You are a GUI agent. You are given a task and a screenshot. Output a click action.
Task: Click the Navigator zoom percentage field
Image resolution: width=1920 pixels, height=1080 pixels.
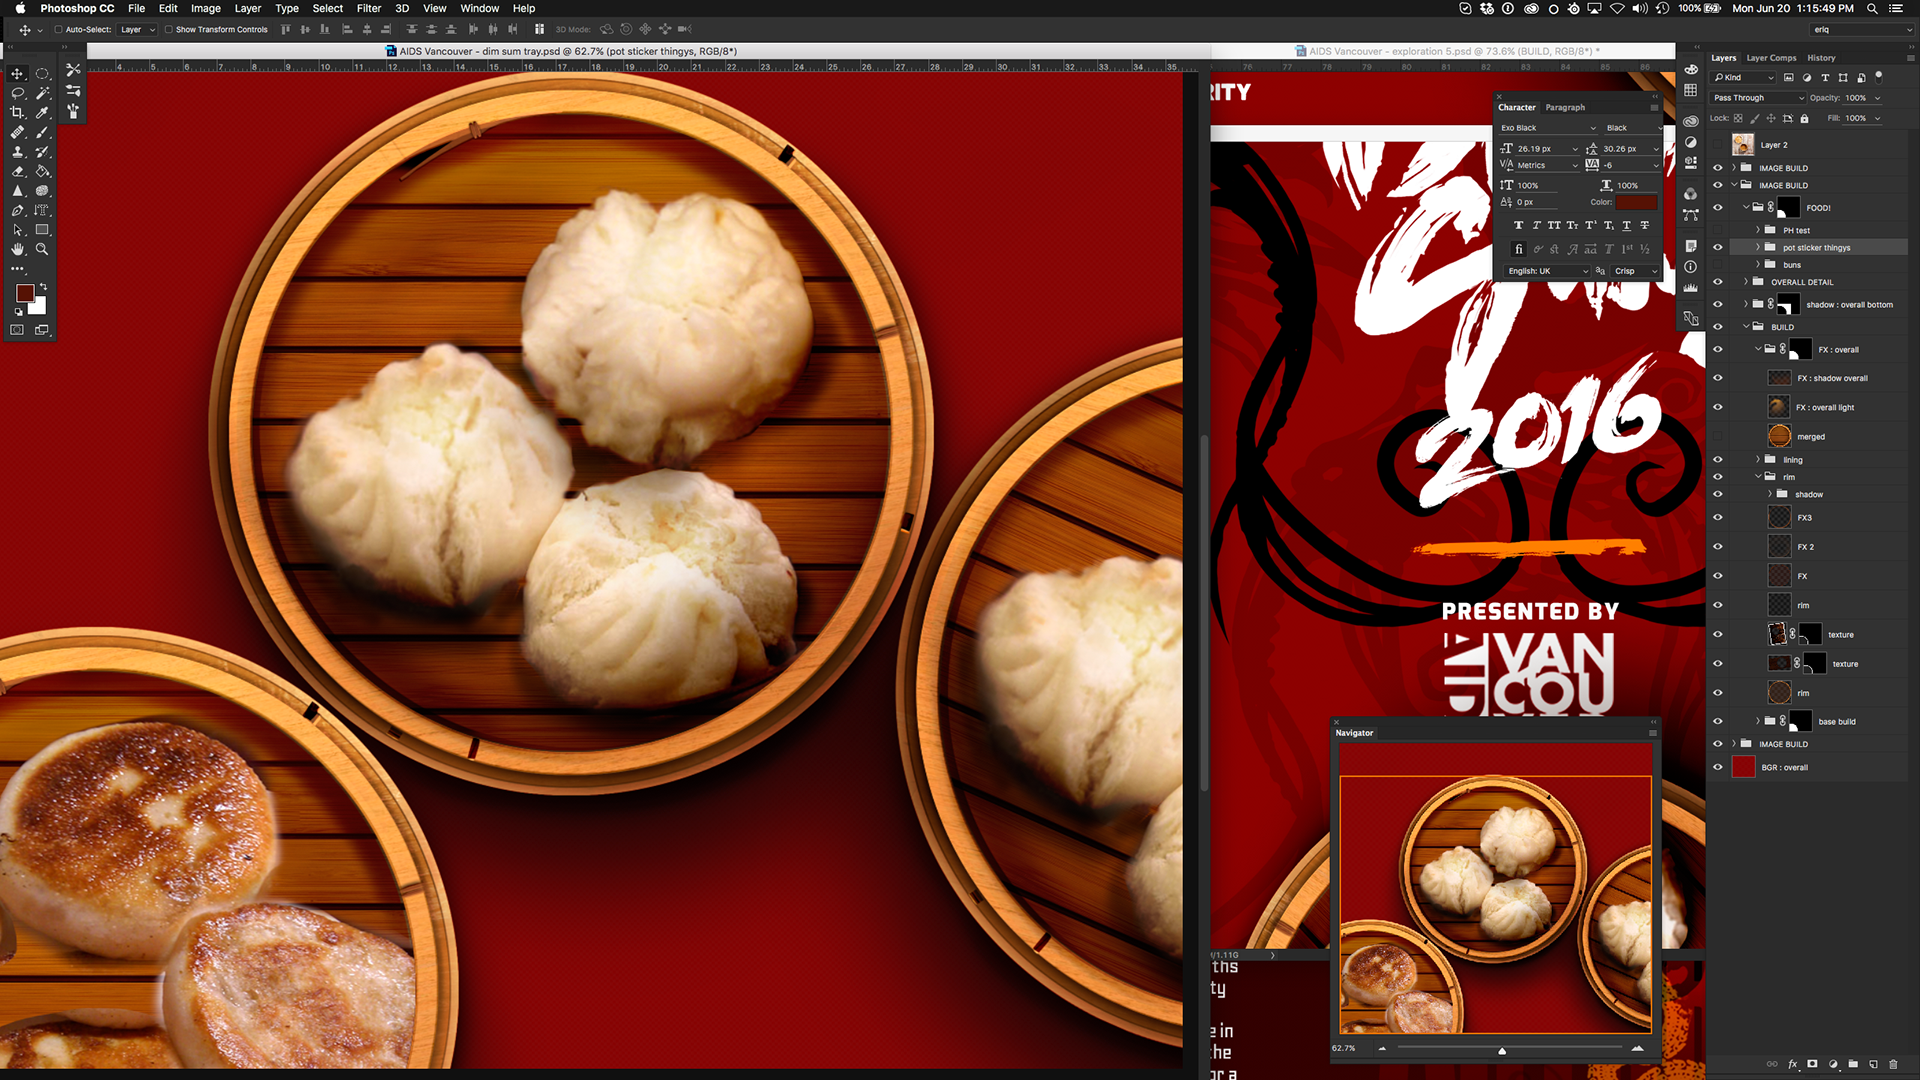point(1344,1048)
